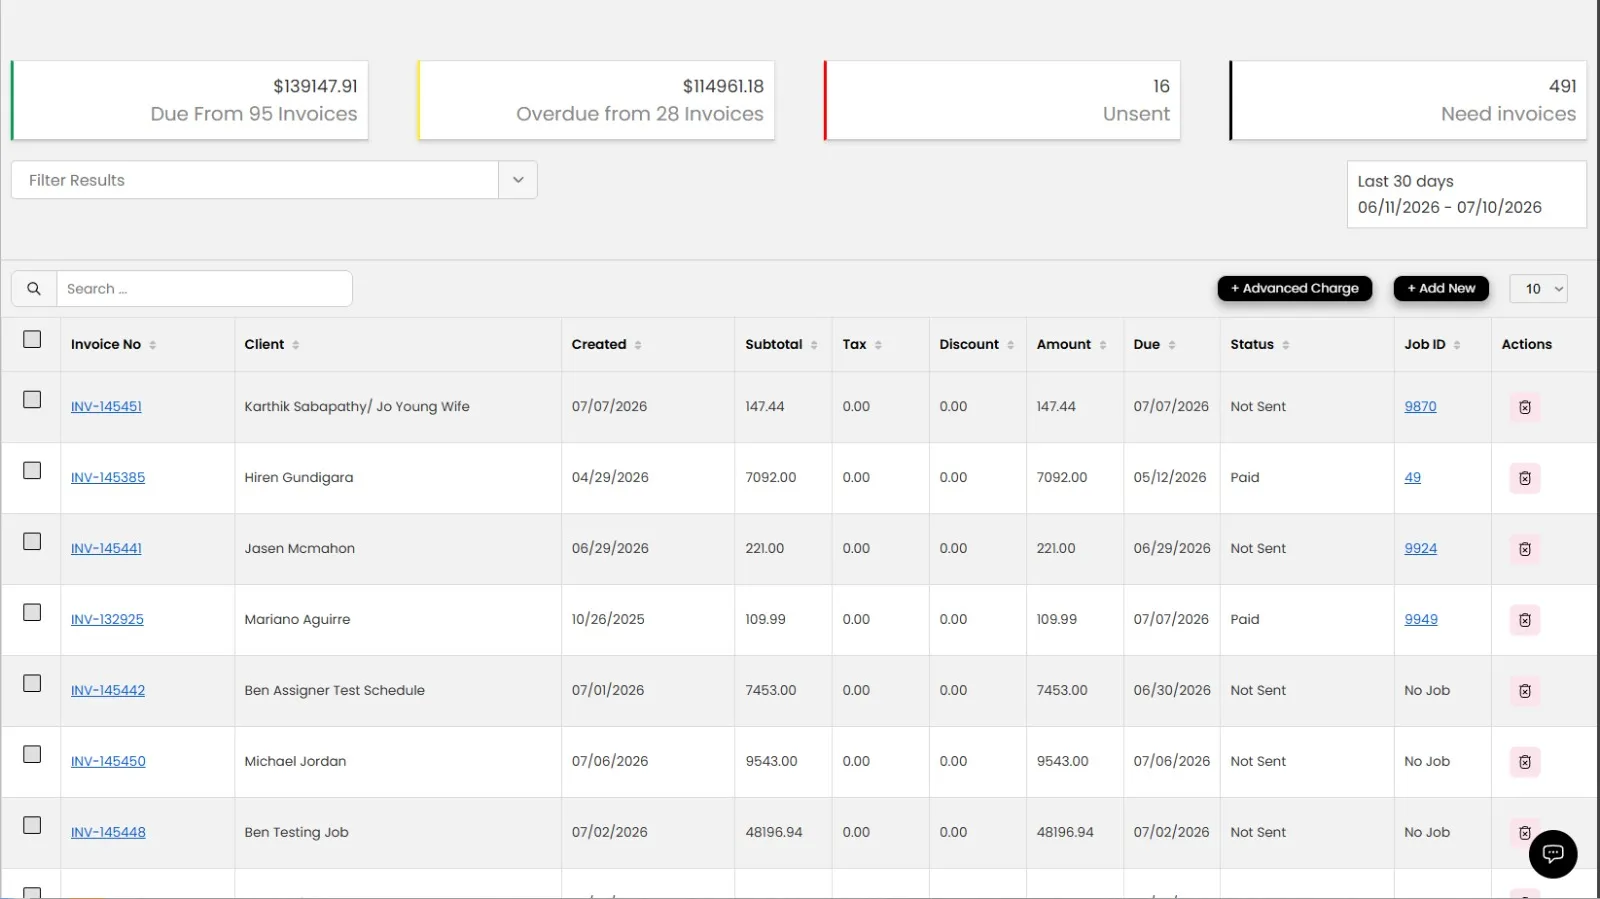The width and height of the screenshot is (1600, 899).
Task: Open the Due From 95 Invoices card
Action: tap(190, 100)
